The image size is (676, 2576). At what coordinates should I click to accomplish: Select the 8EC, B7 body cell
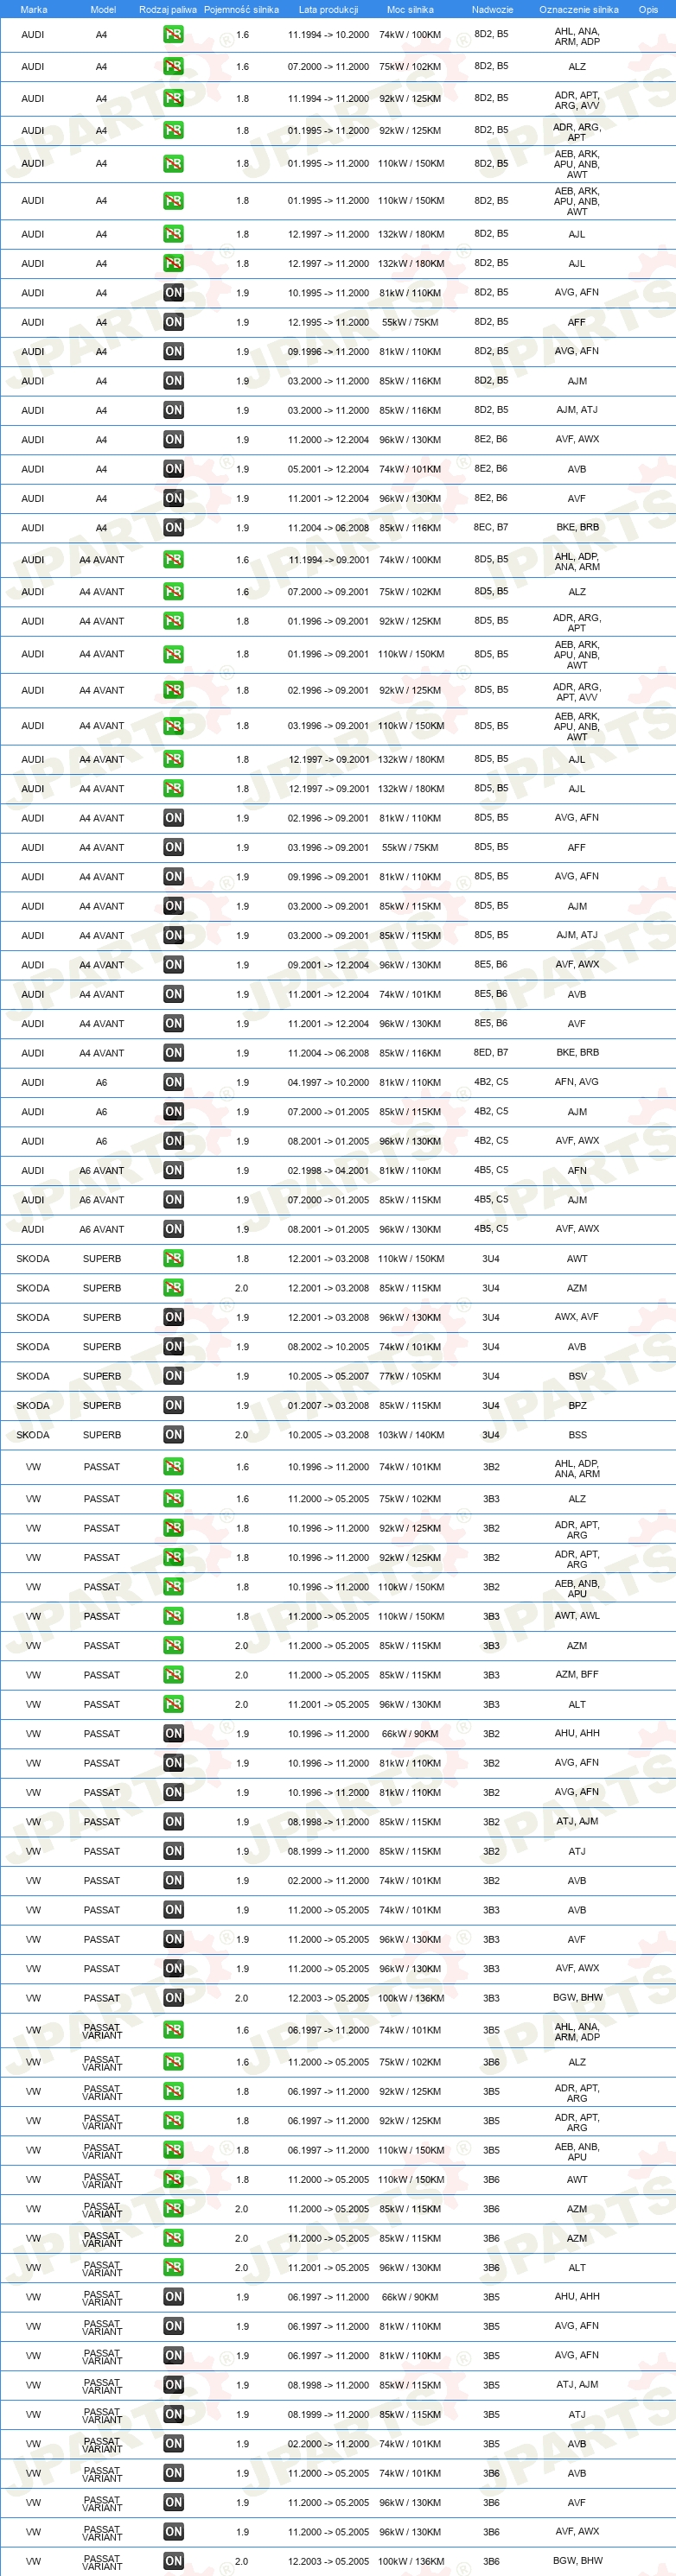491,527
